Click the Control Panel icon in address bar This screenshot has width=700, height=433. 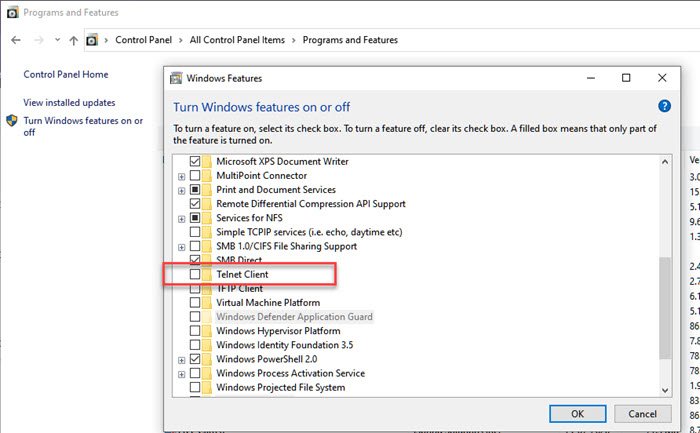point(93,40)
